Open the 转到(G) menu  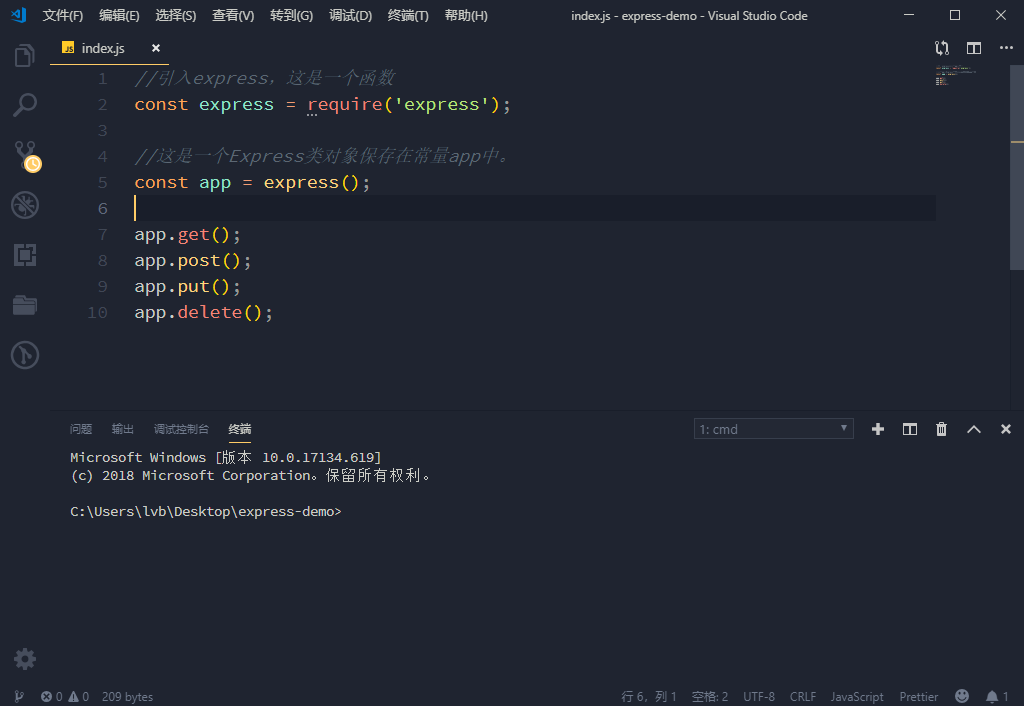click(291, 16)
